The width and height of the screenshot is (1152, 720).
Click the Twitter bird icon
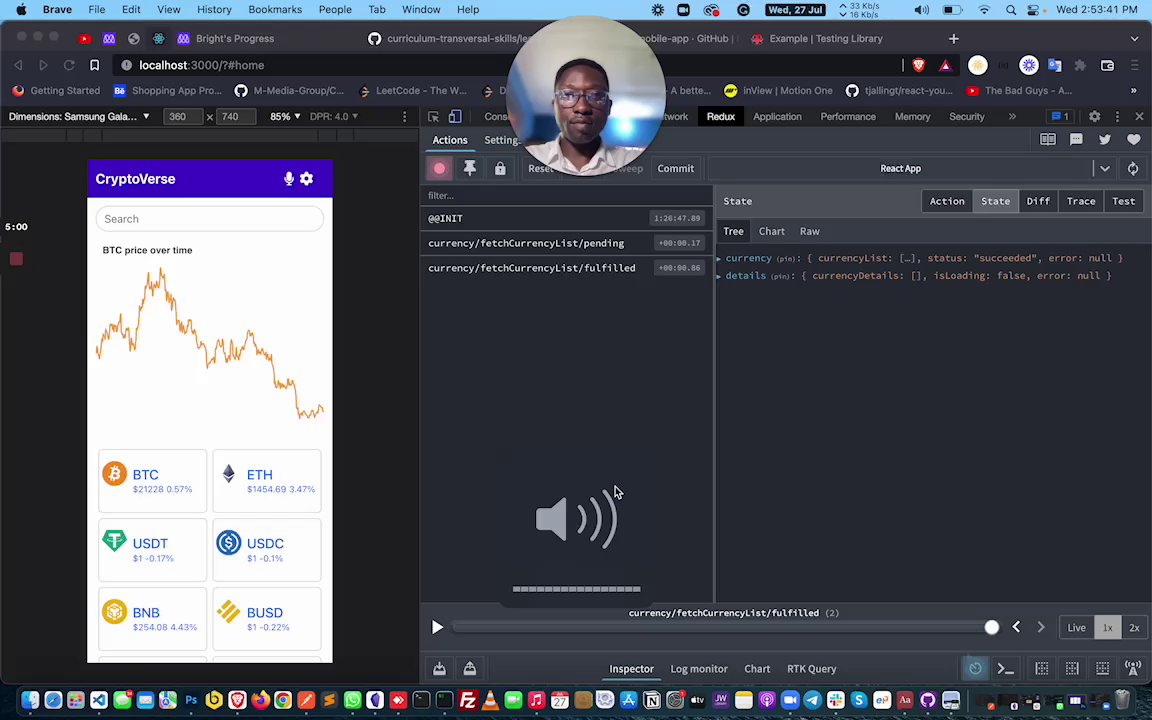pyautogui.click(x=1105, y=140)
